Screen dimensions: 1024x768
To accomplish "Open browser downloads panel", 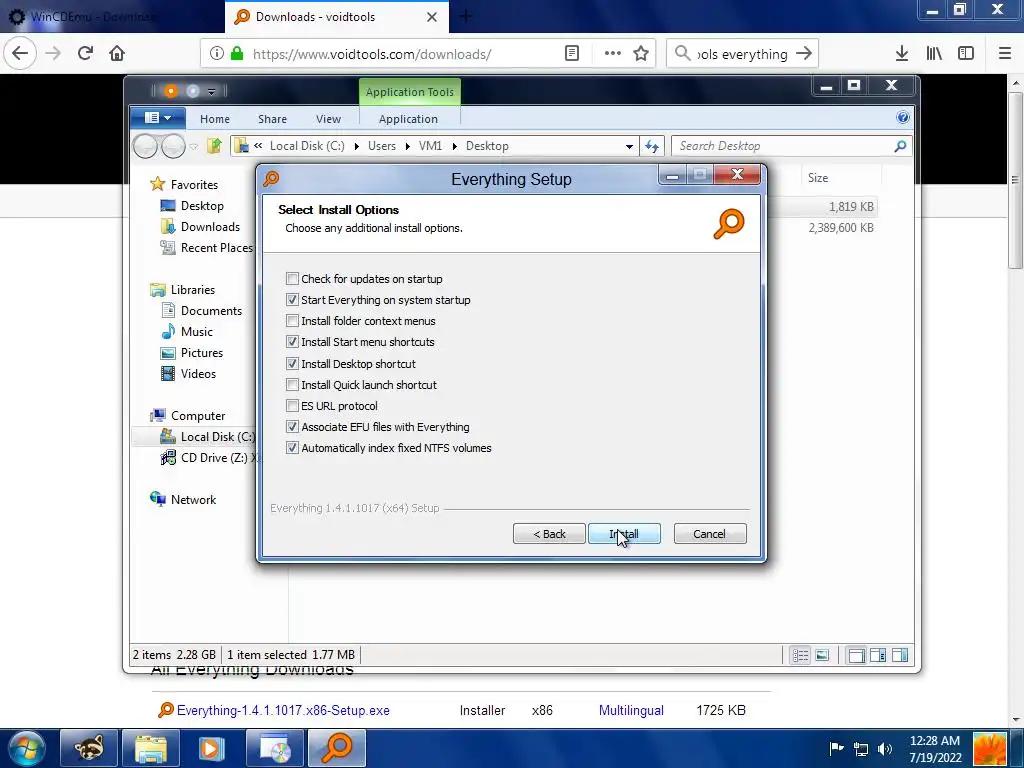I will pos(902,54).
